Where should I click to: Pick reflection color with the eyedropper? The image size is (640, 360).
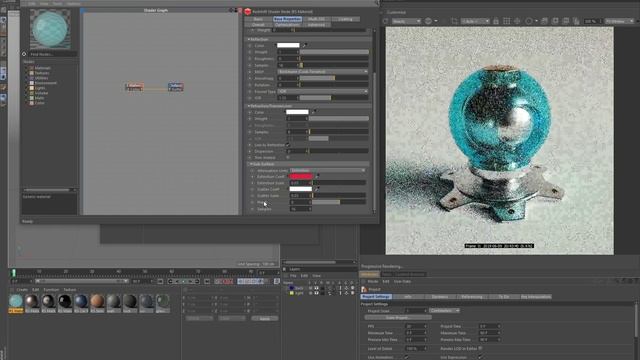coord(304,45)
